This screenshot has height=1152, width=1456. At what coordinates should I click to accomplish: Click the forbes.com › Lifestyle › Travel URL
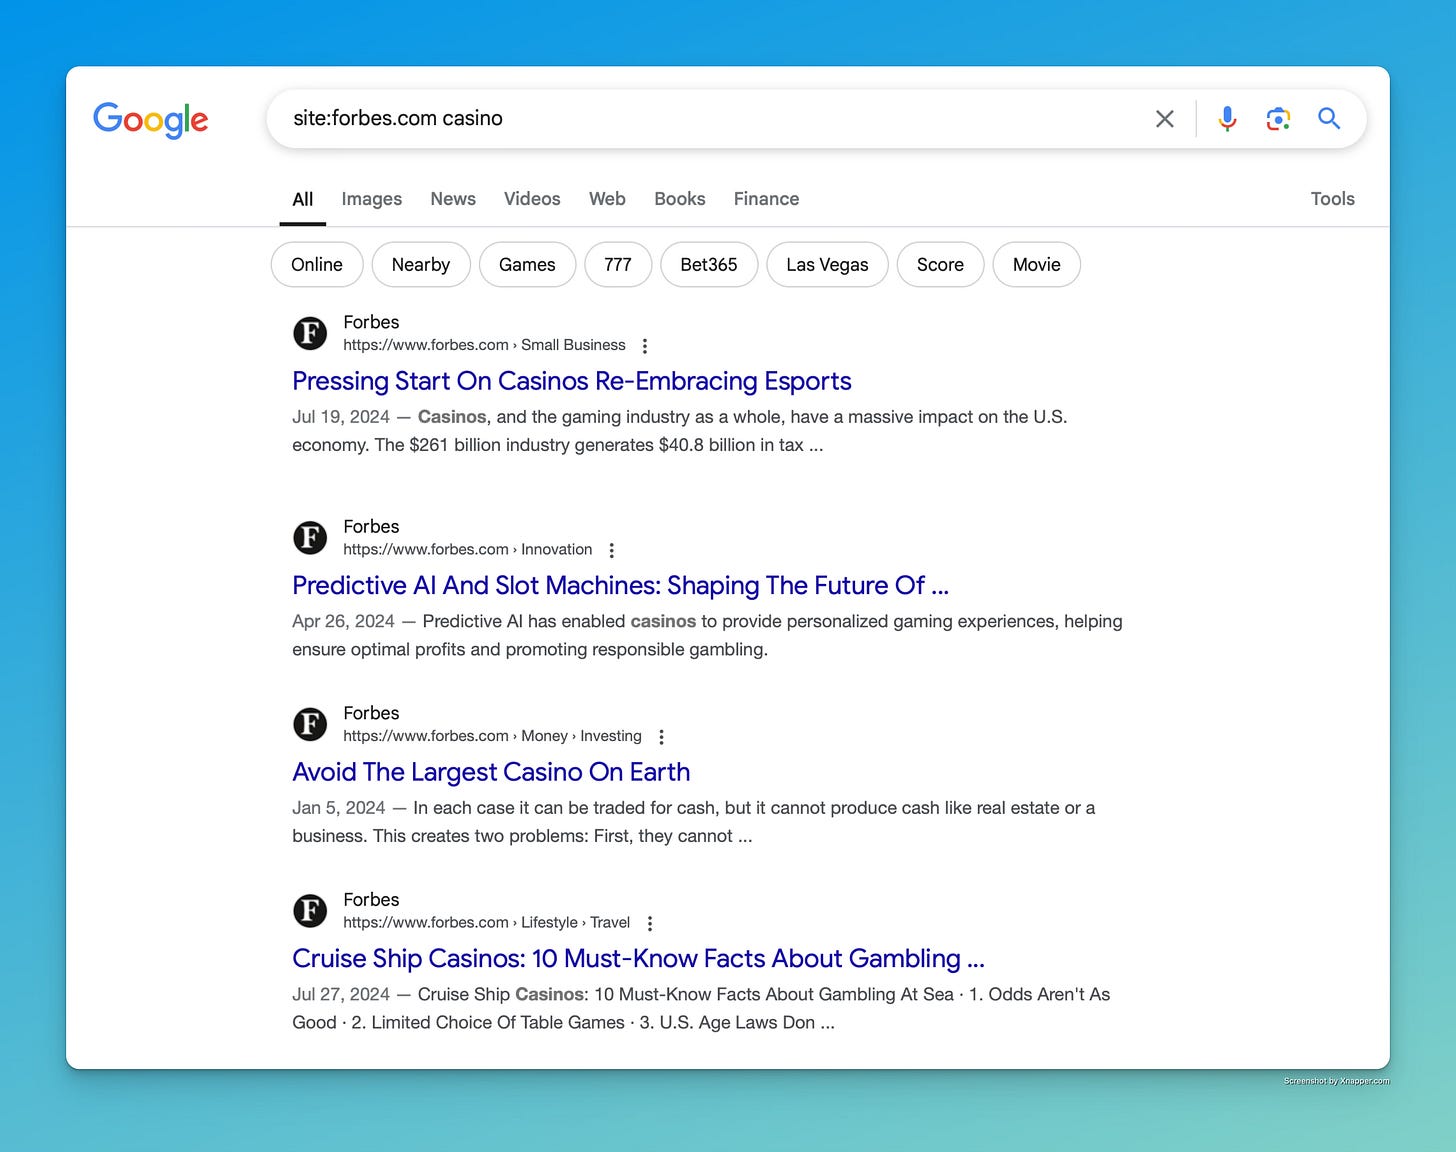(486, 922)
